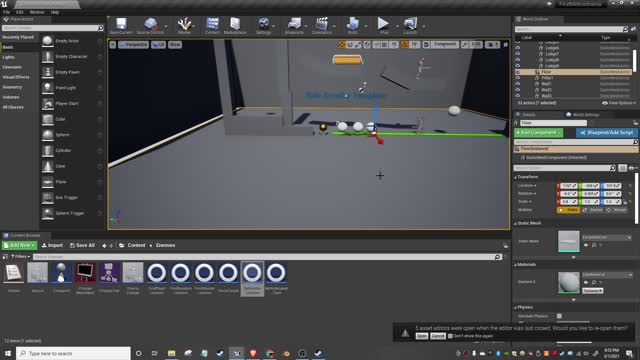Open Cinematics from the toolbar
This screenshot has width=640, height=360.
pos(322,26)
